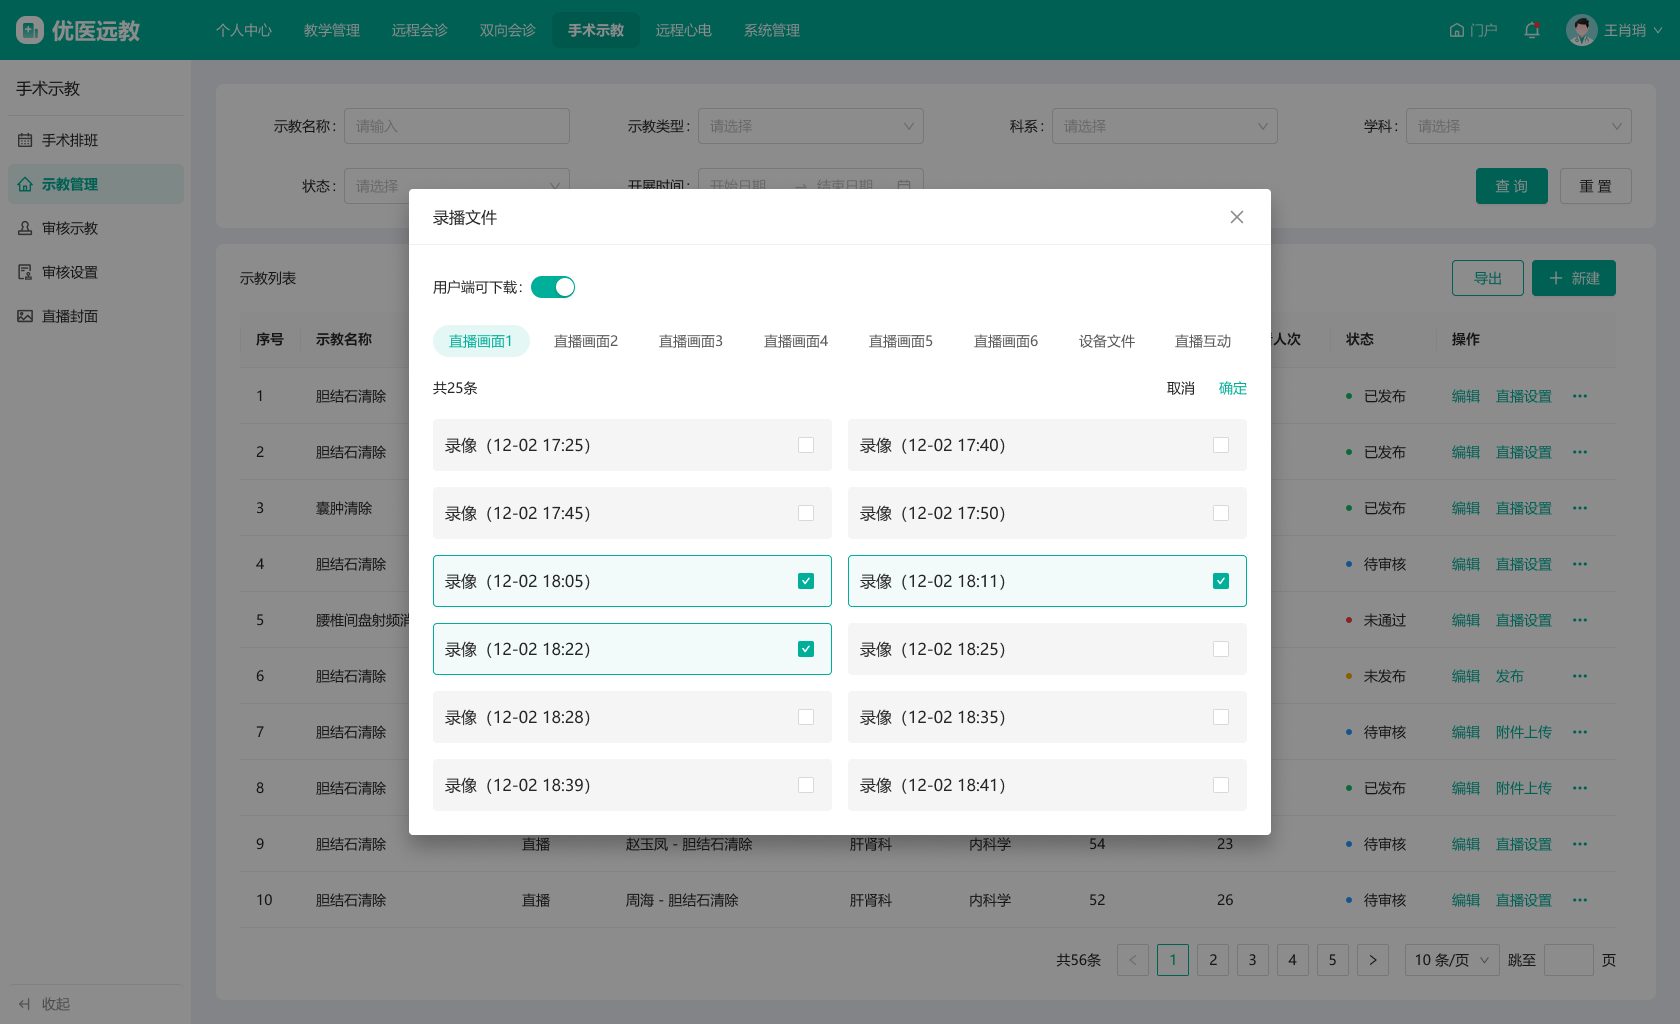Expand the teaching type dropdown
The image size is (1680, 1024).
tap(810, 126)
